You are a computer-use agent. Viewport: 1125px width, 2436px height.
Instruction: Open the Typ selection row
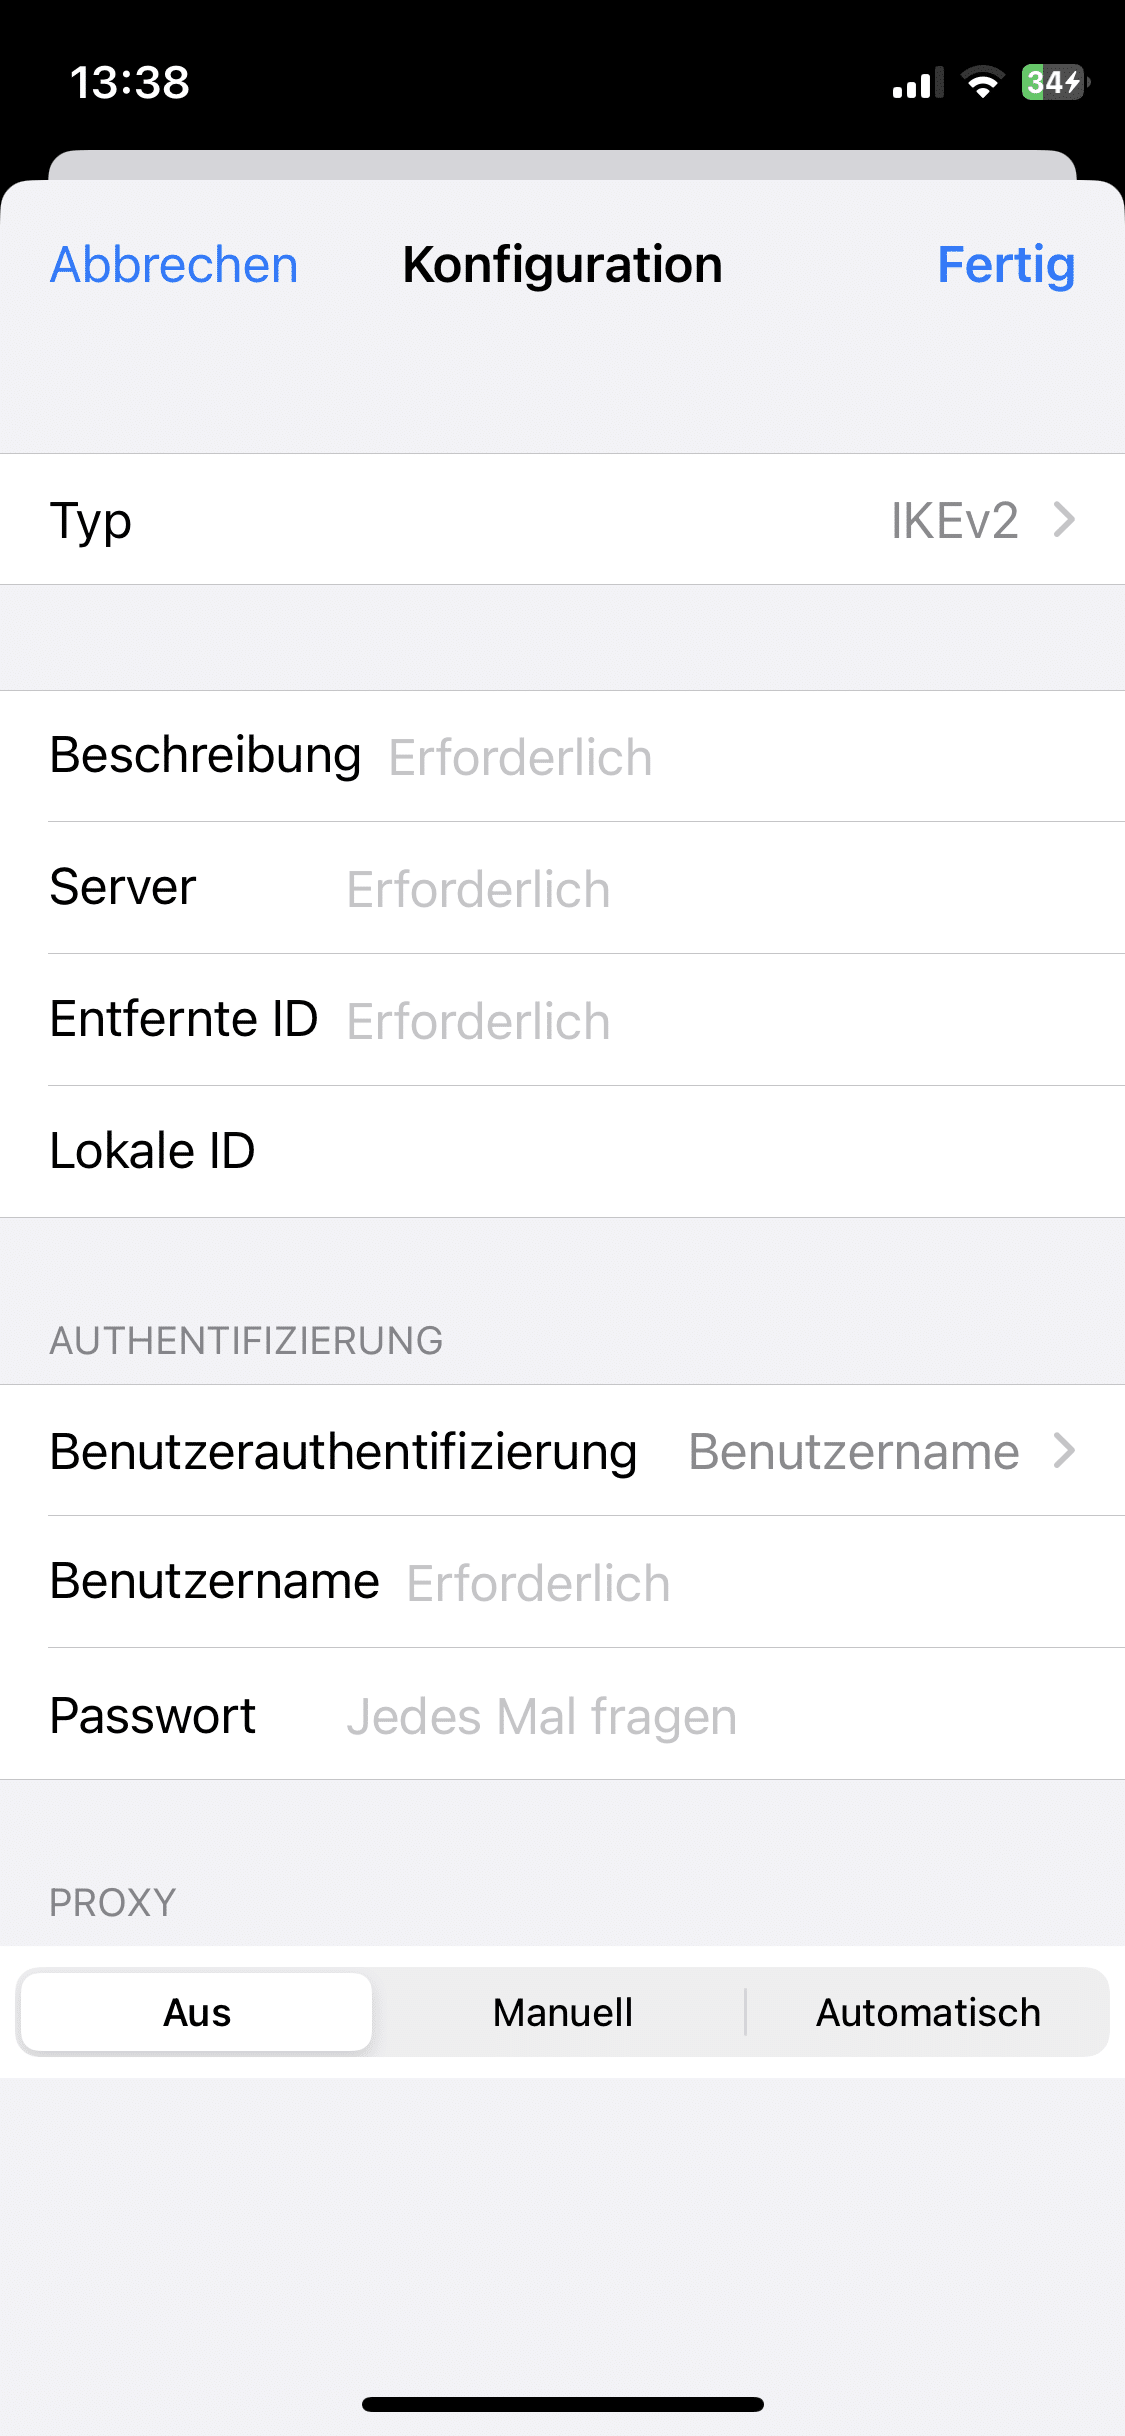coord(562,520)
